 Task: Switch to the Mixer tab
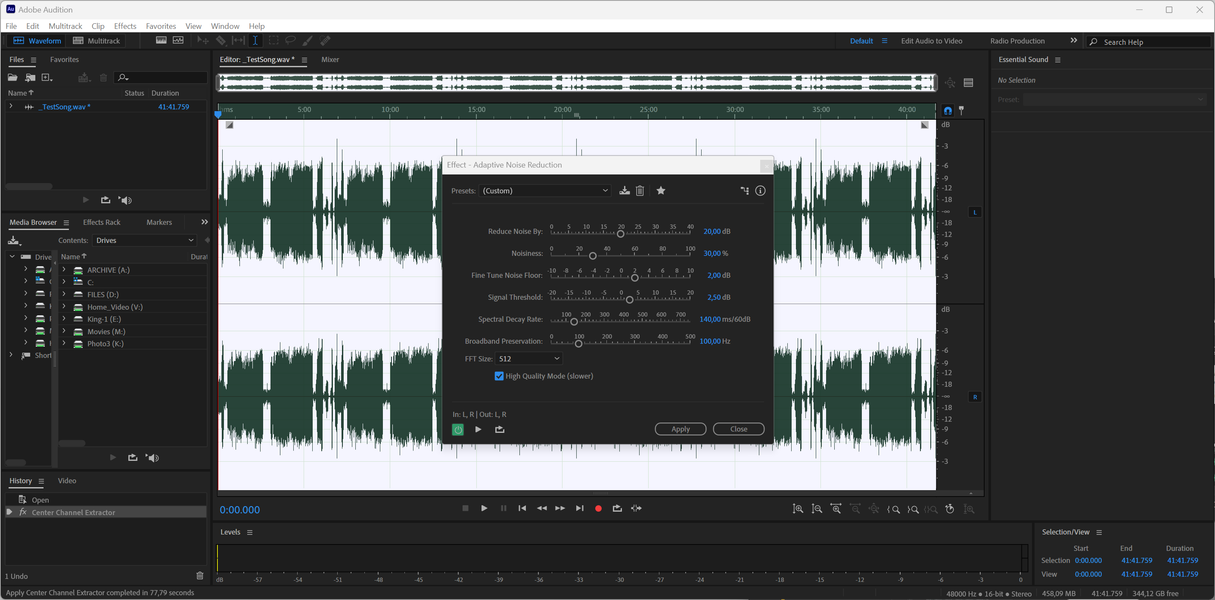[x=330, y=60]
